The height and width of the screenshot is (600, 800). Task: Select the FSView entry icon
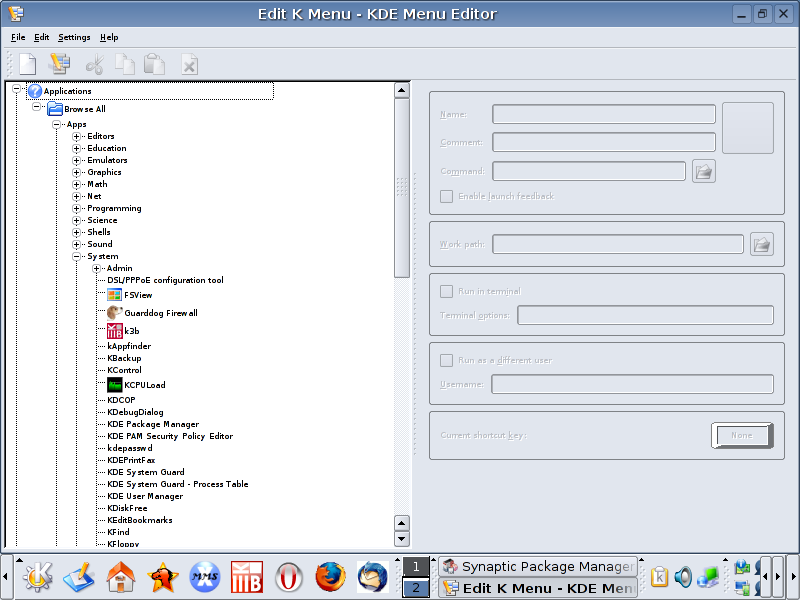tap(115, 295)
